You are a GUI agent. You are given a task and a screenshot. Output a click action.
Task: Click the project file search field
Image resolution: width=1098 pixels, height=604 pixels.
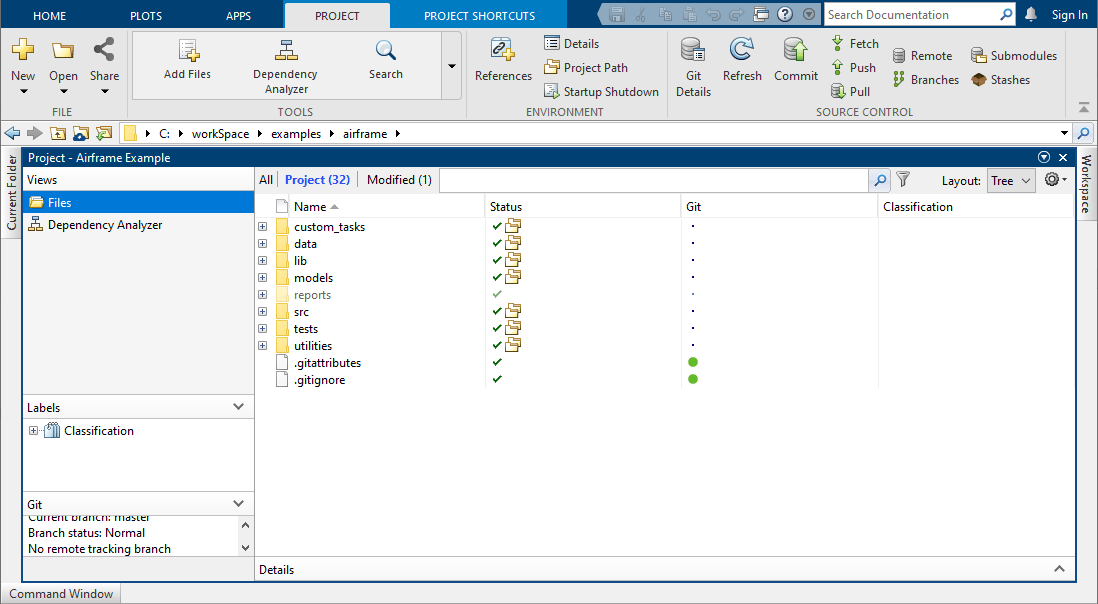654,180
